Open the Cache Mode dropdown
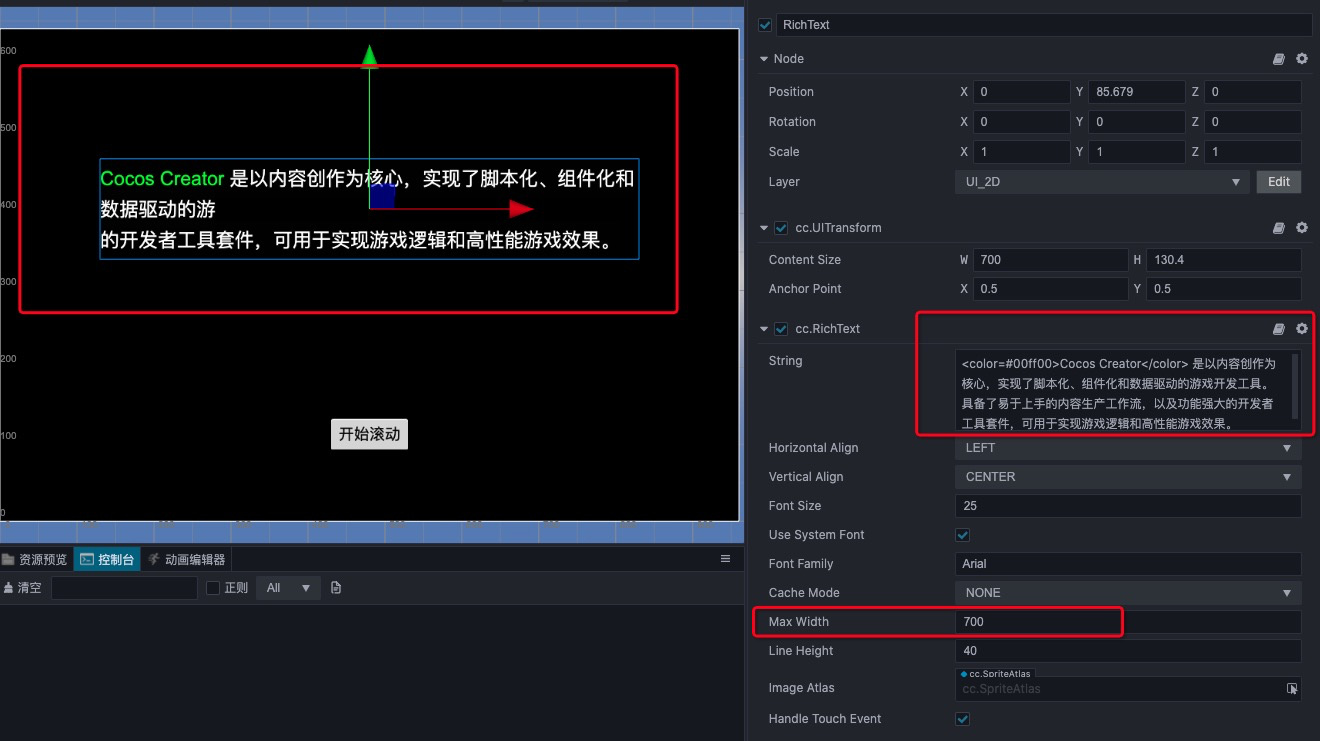Screen dimensions: 1320x741 click(1129, 593)
